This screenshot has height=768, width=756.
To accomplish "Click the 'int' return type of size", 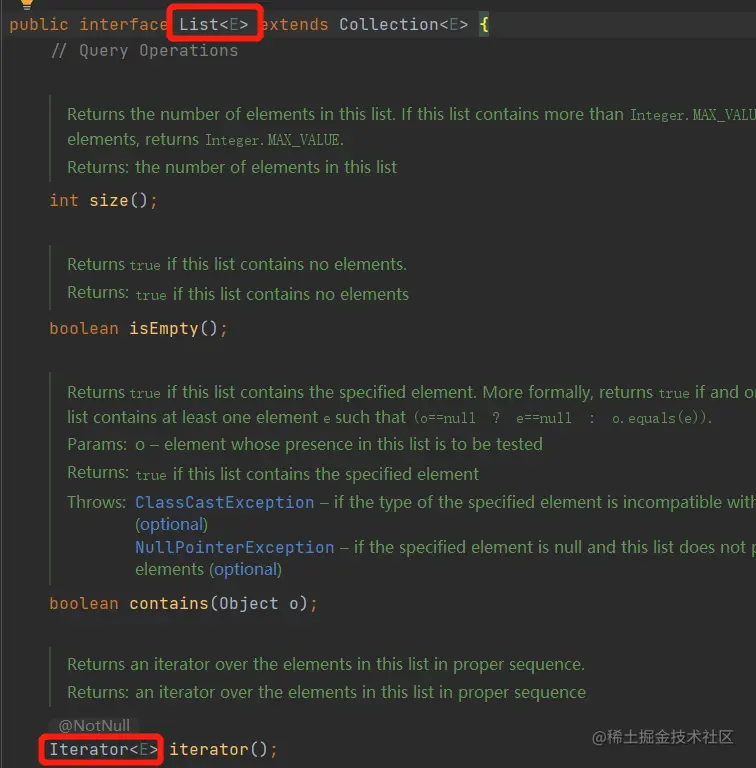I will (64, 200).
